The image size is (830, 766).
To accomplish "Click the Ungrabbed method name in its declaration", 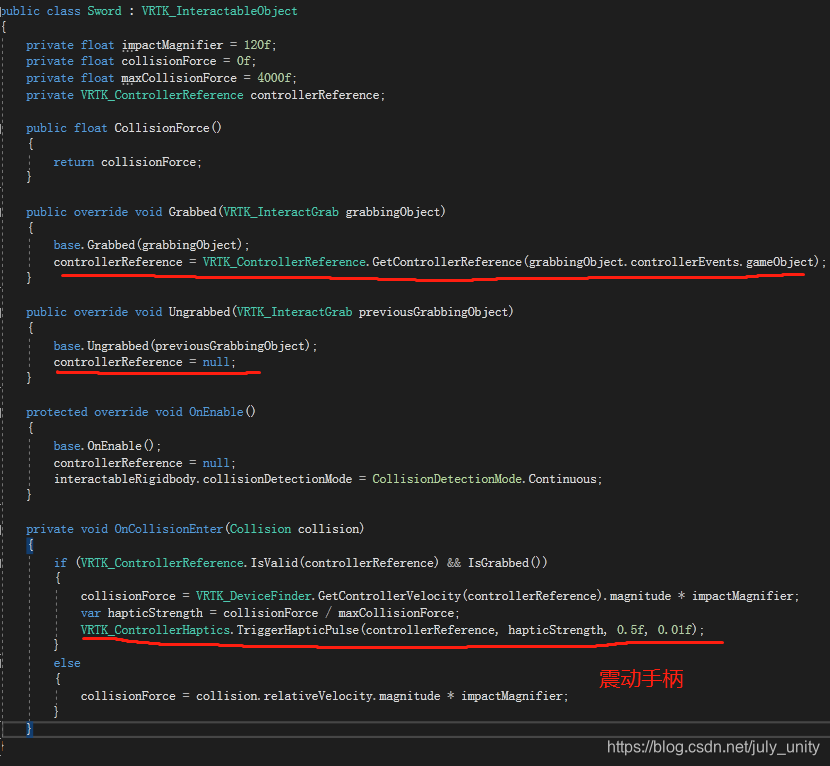I will click(x=200, y=312).
